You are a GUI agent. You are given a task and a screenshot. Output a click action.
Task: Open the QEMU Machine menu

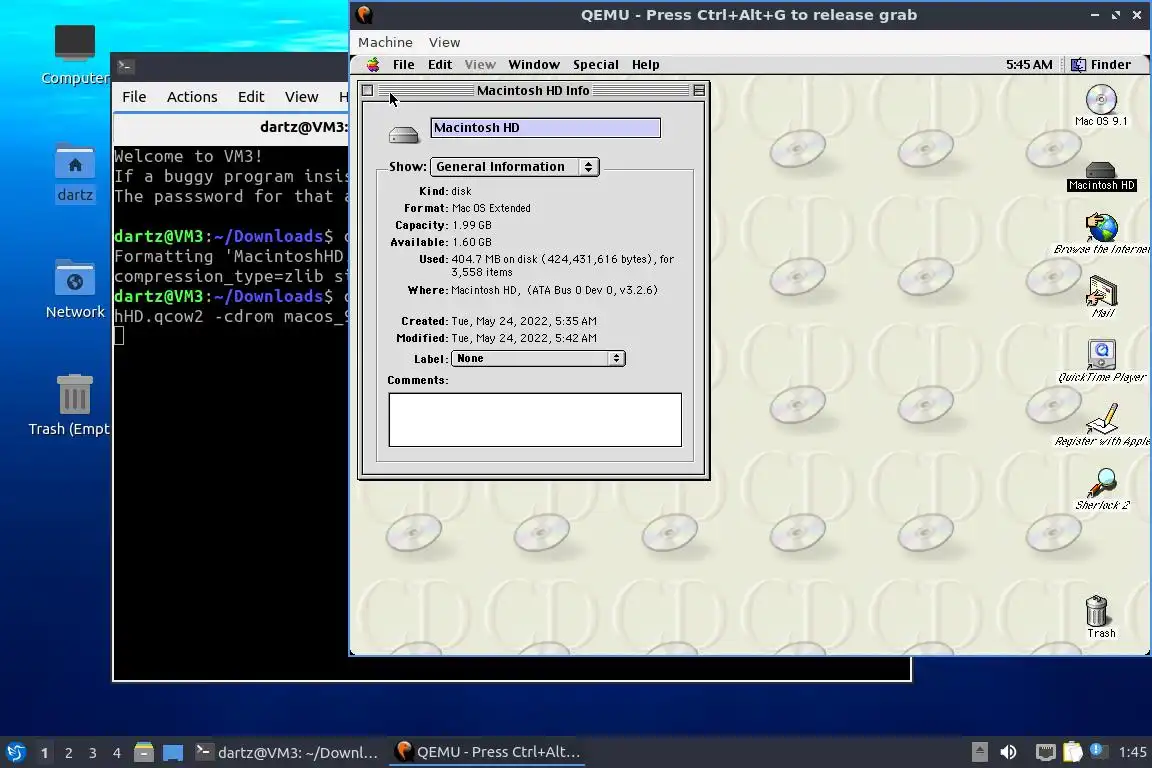385,43
